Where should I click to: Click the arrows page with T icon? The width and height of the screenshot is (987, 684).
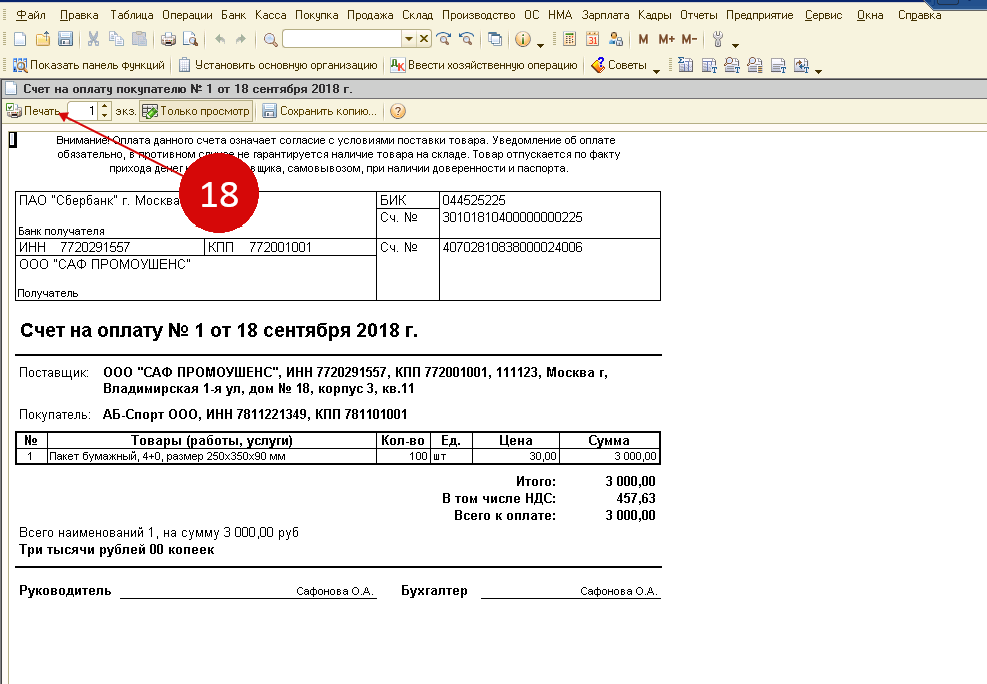click(801, 65)
